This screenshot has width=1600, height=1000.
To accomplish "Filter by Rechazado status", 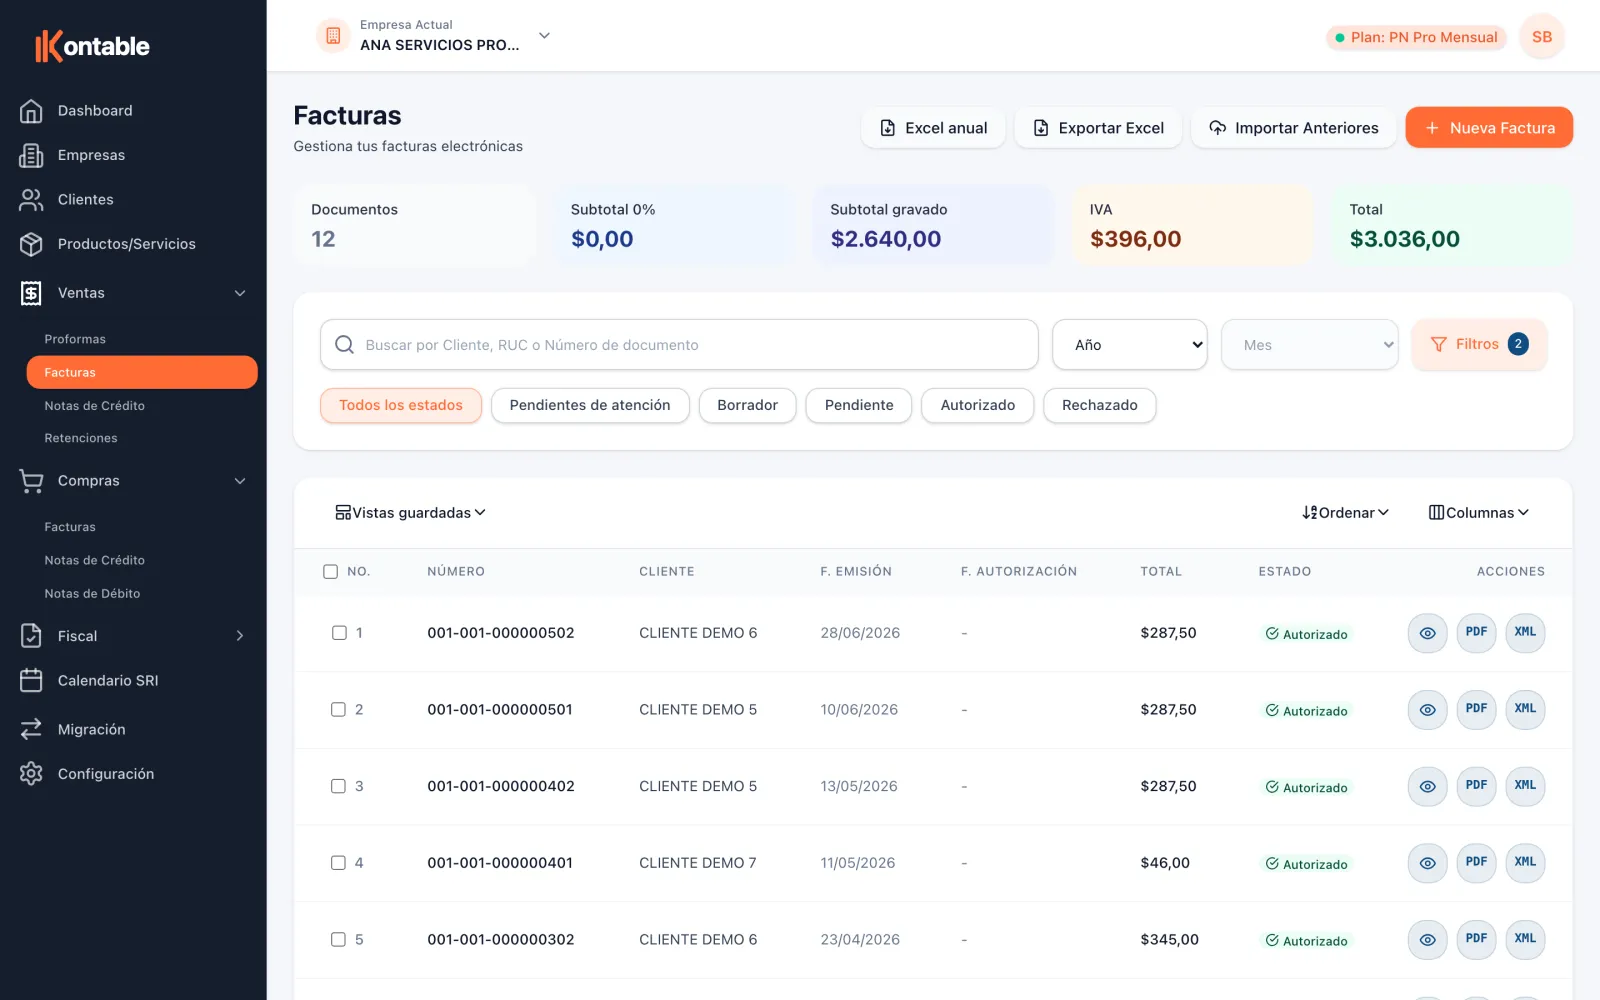I will click(1099, 406).
